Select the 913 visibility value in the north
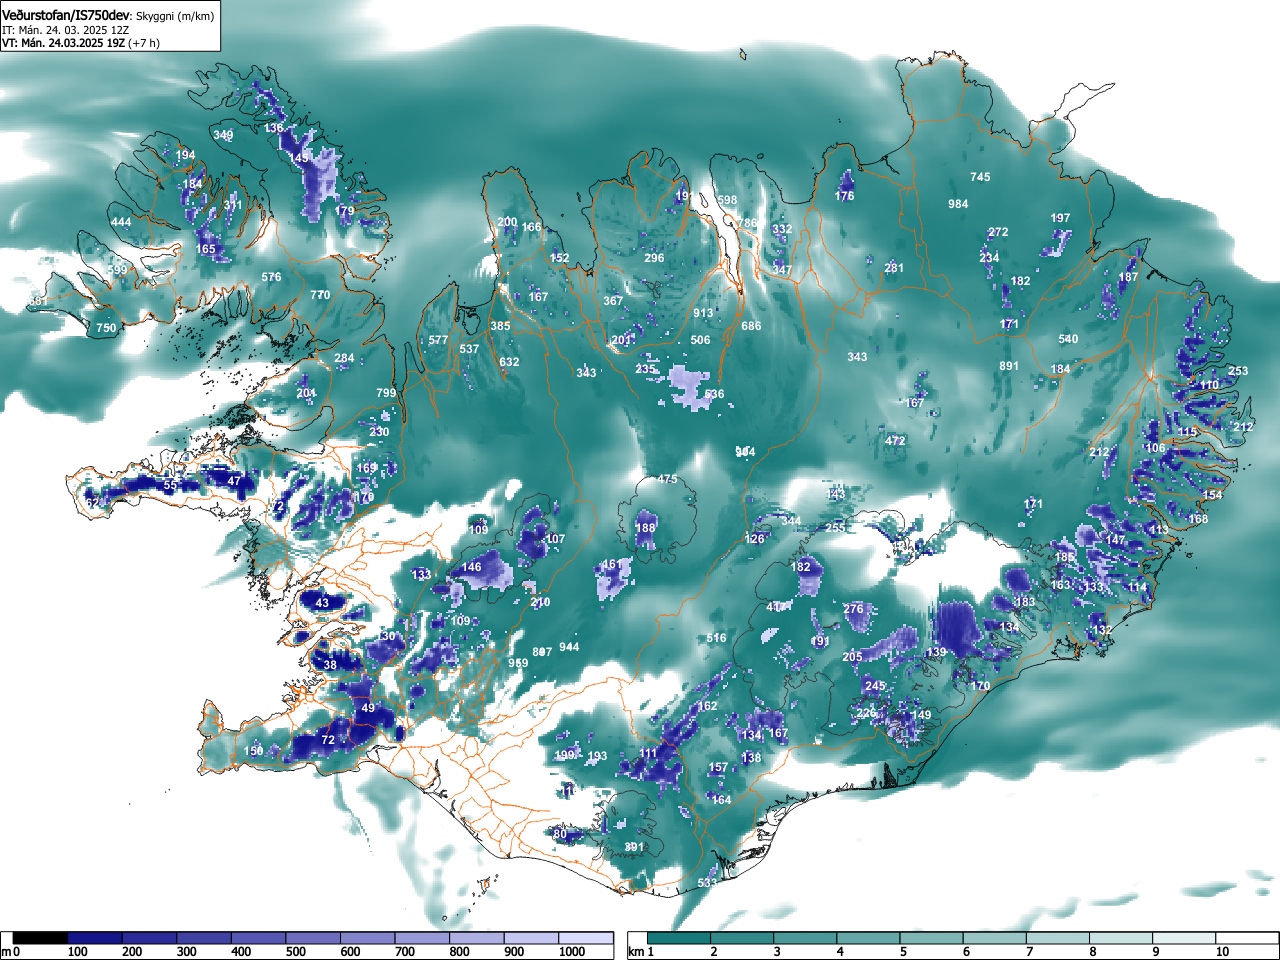 (x=703, y=313)
